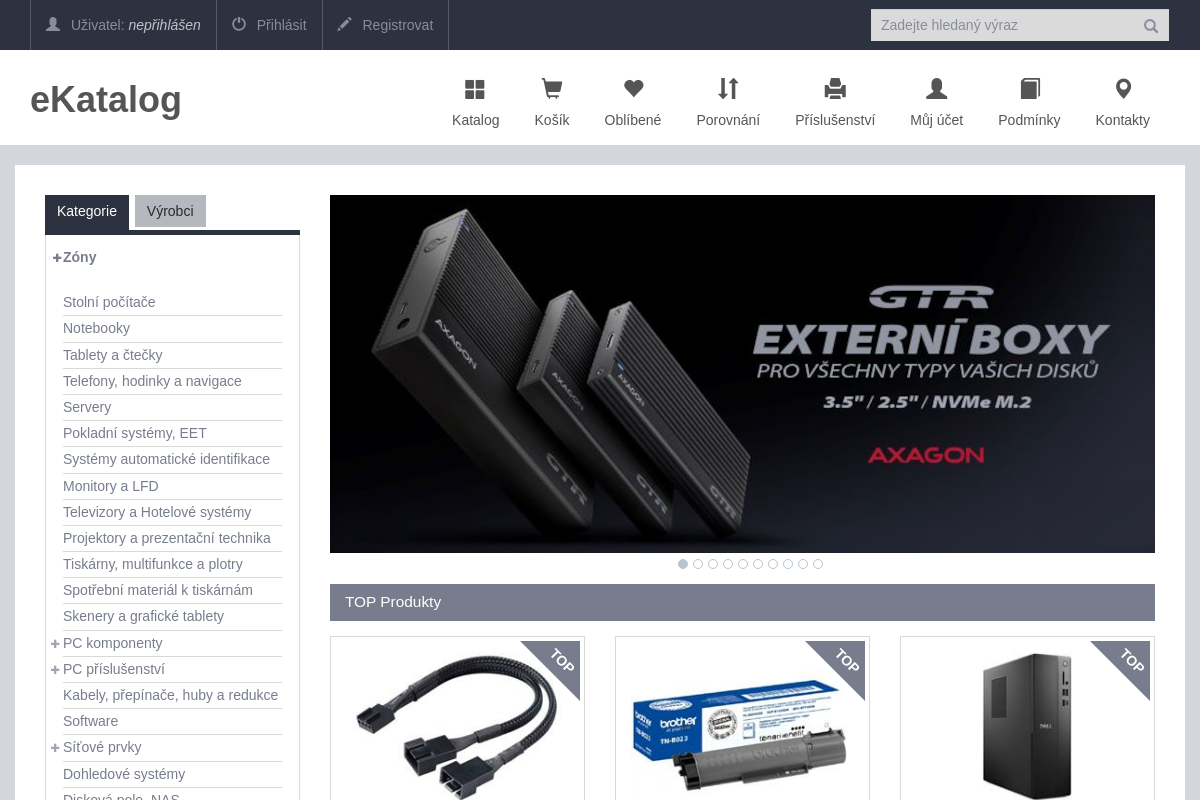
Task: Open the Košík shopping cart icon
Action: (551, 90)
